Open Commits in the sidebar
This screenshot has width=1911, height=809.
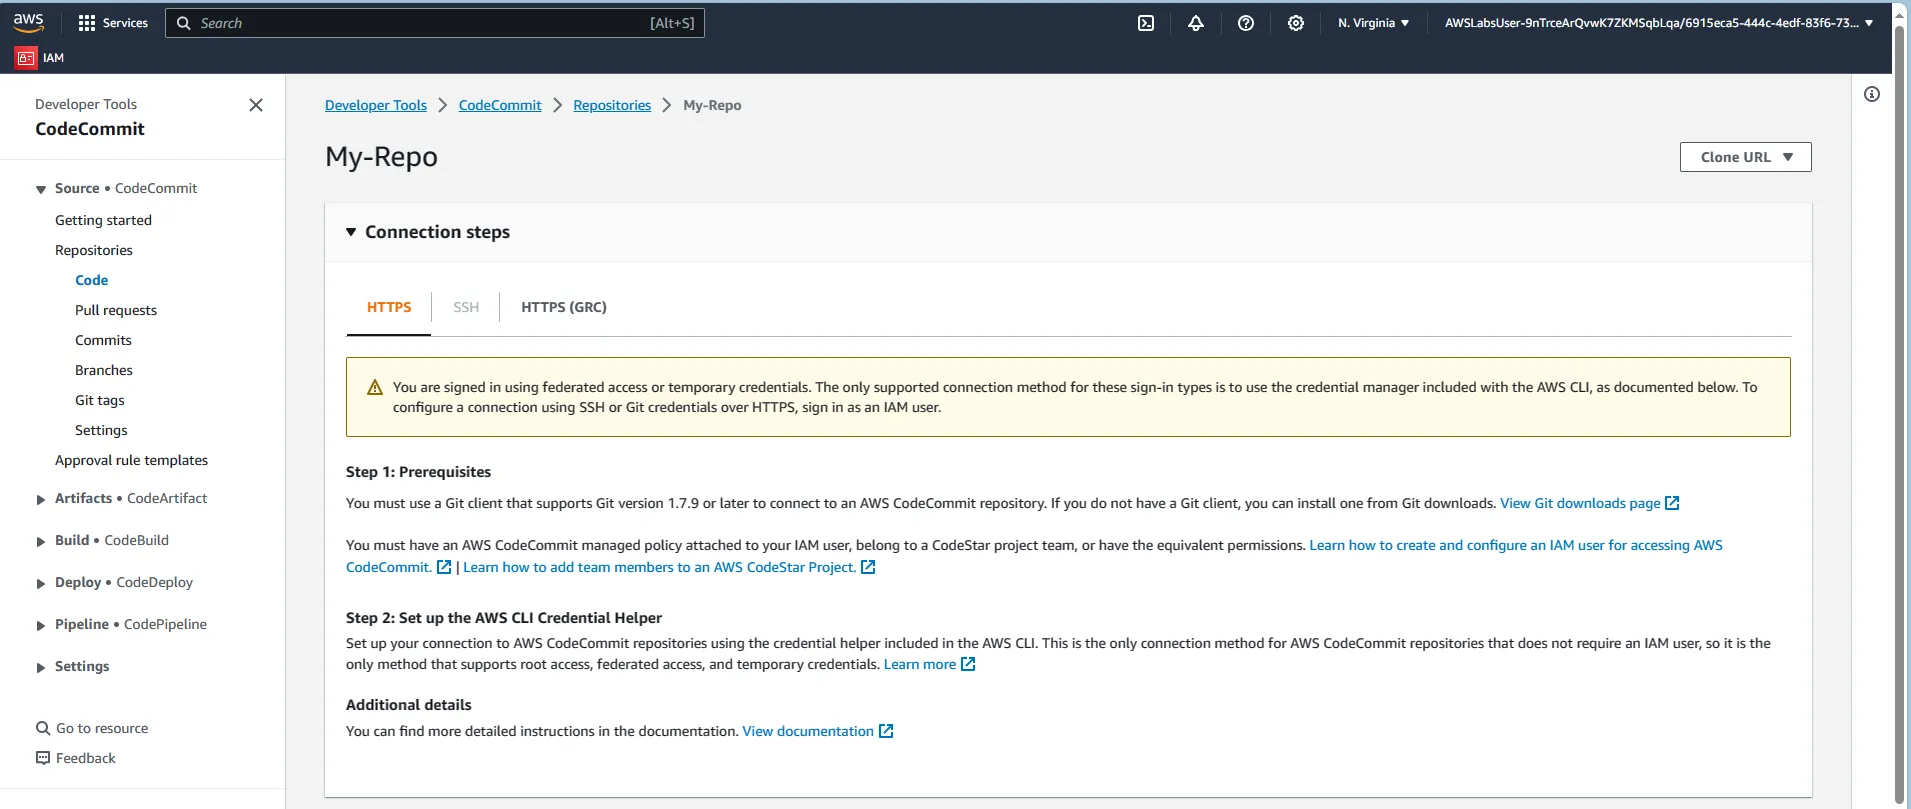pos(103,340)
